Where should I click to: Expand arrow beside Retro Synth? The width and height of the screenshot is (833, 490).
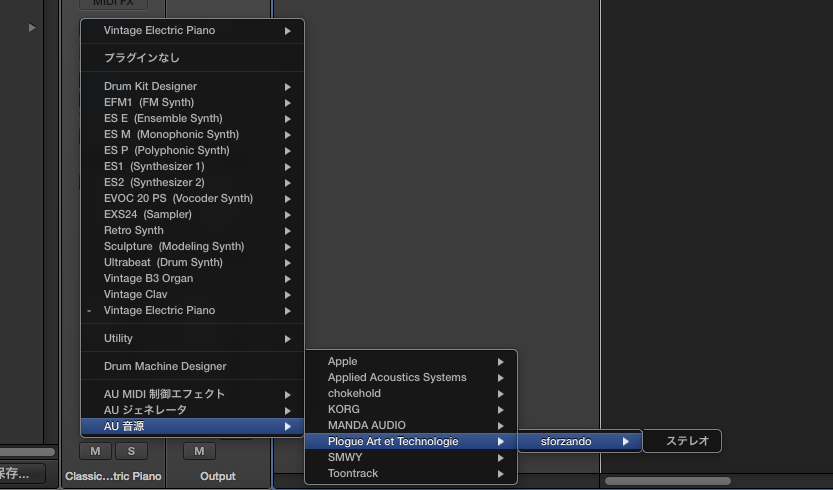(287, 231)
